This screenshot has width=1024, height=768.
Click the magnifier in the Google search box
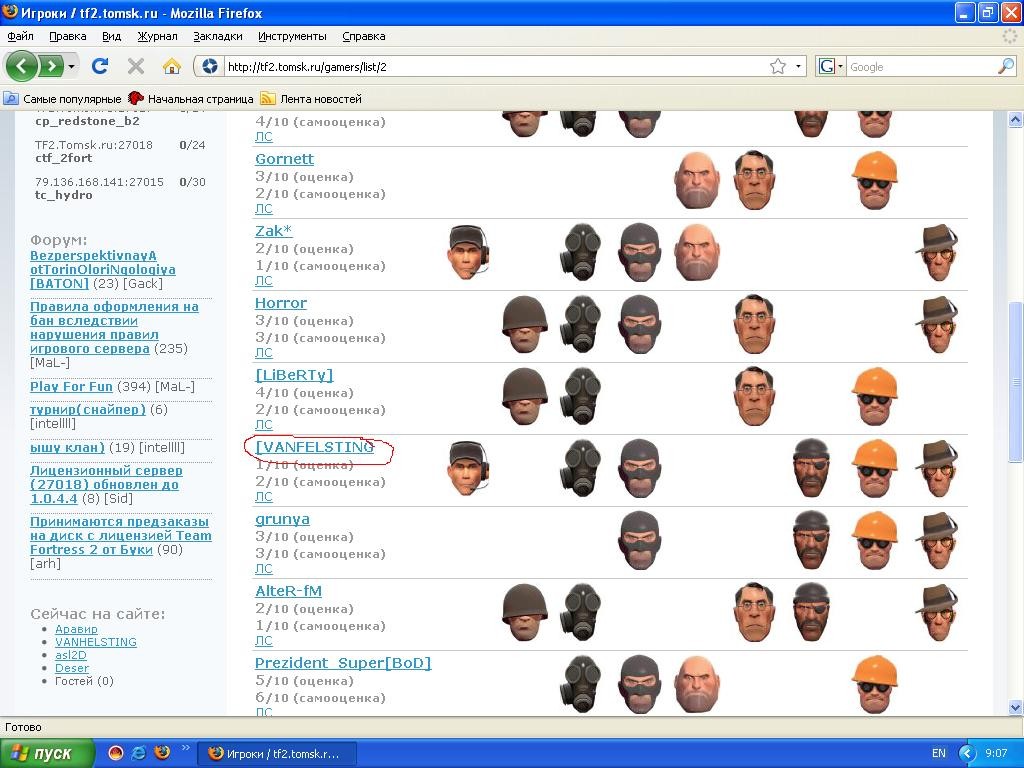coord(1006,66)
